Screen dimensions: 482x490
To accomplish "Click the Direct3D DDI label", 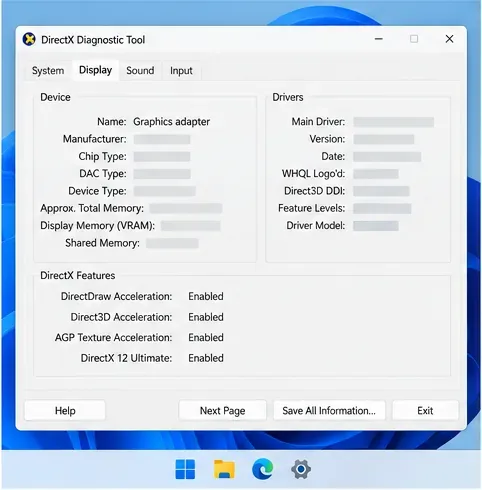I will [x=315, y=191].
